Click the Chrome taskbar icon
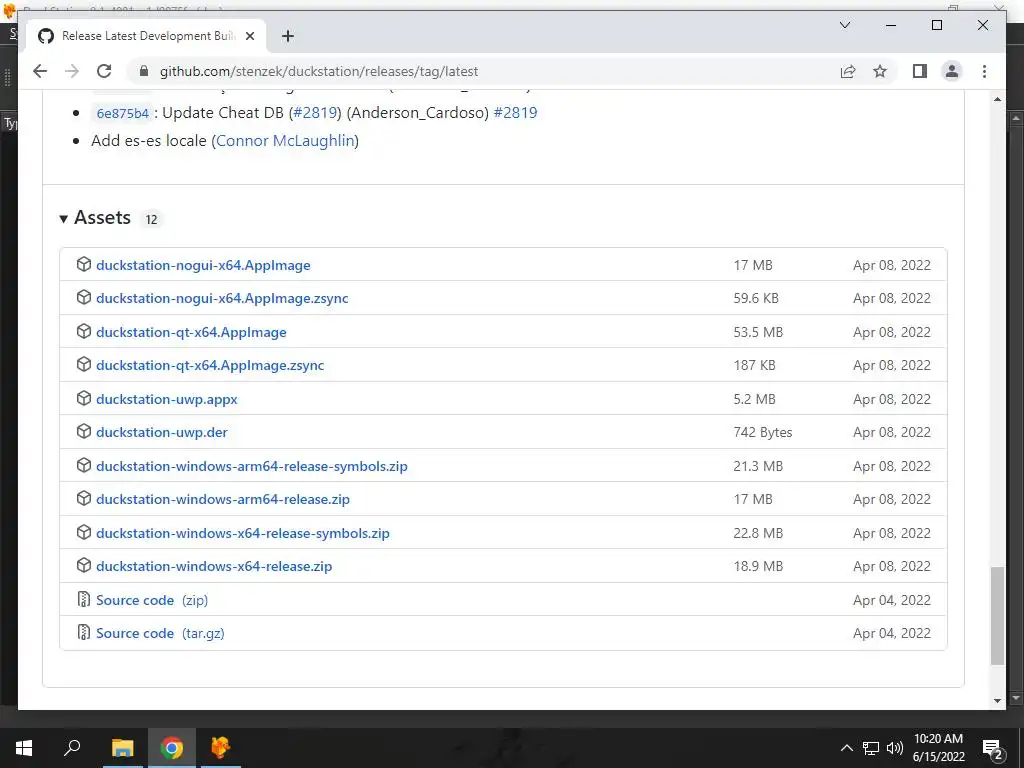 [x=172, y=748]
